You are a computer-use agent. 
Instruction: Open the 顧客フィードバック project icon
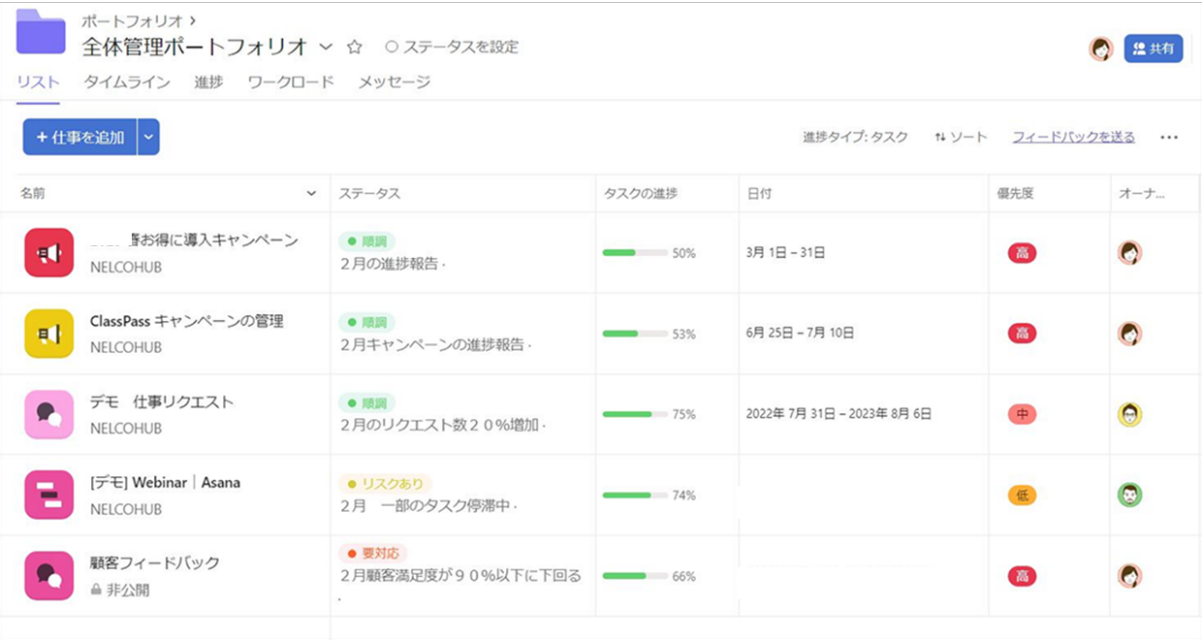click(49, 575)
